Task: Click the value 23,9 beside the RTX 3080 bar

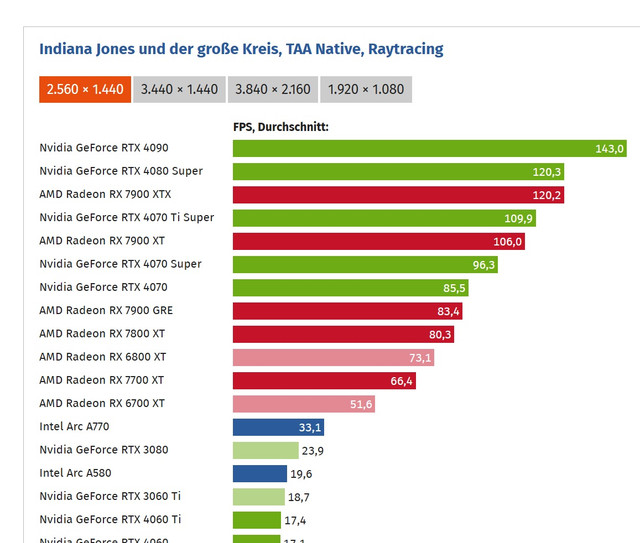Action: tap(313, 451)
